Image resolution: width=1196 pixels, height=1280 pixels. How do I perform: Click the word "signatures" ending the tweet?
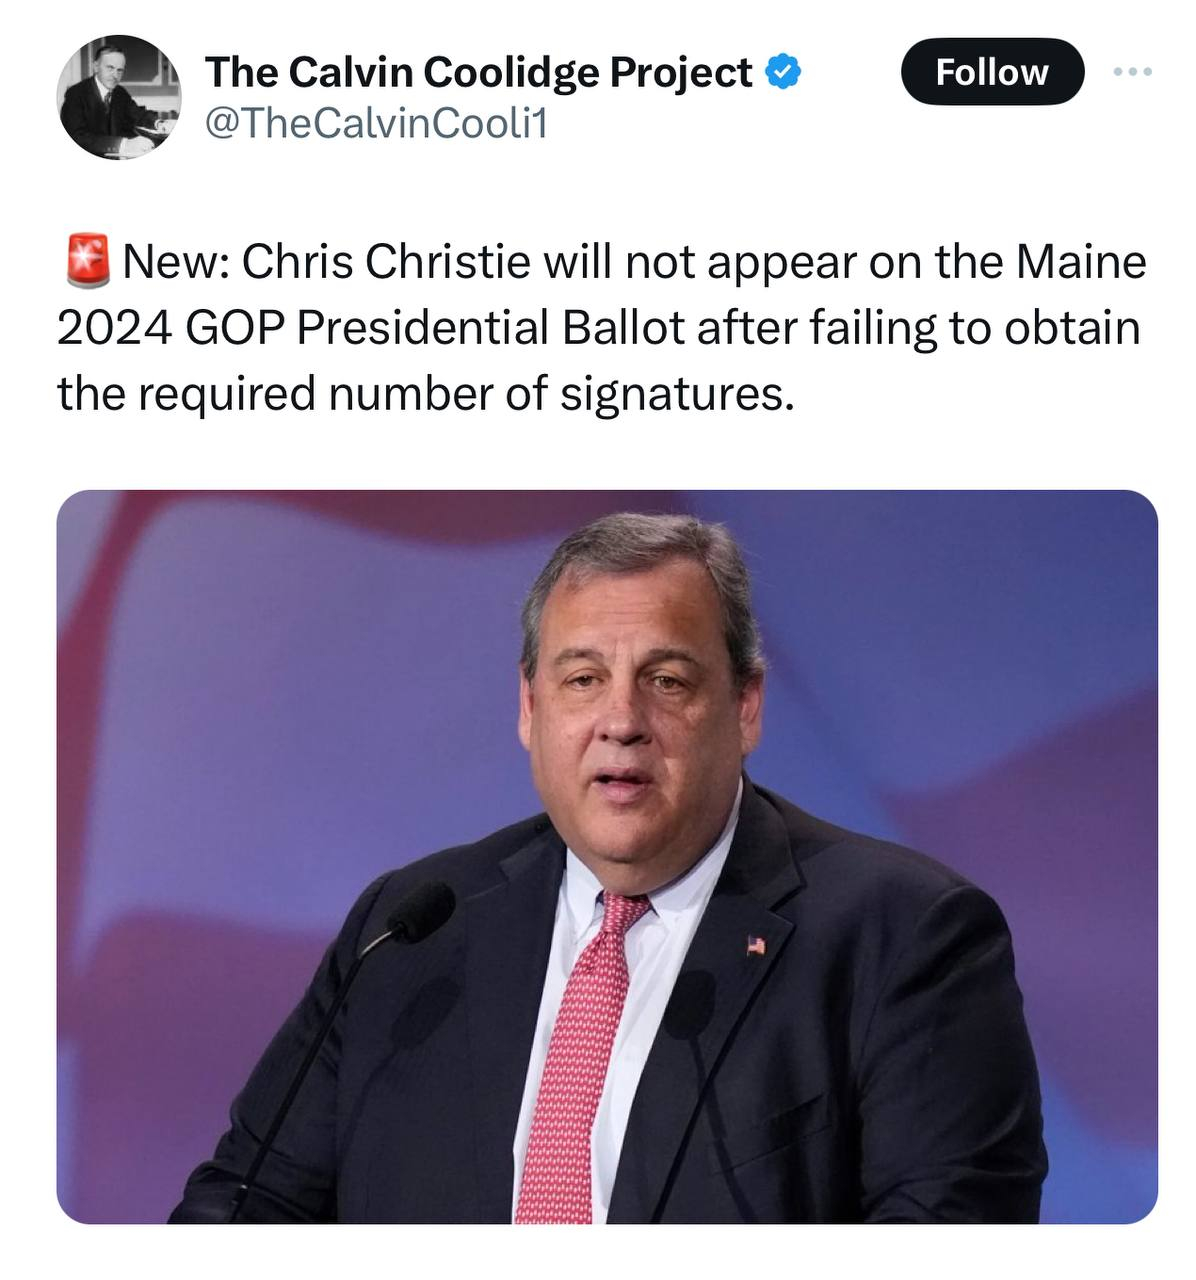point(676,395)
